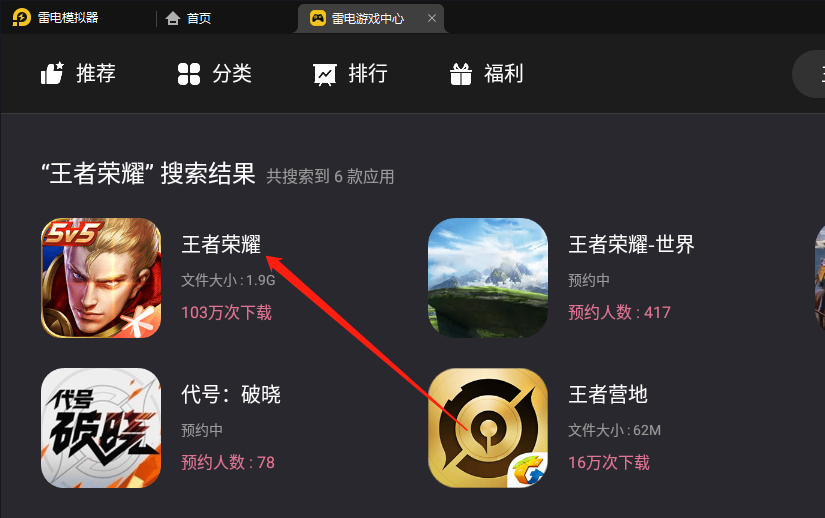Viewport: 825px width, 518px height.
Task: Click the 16万次下载 text under 王者营地
Action: click(609, 463)
